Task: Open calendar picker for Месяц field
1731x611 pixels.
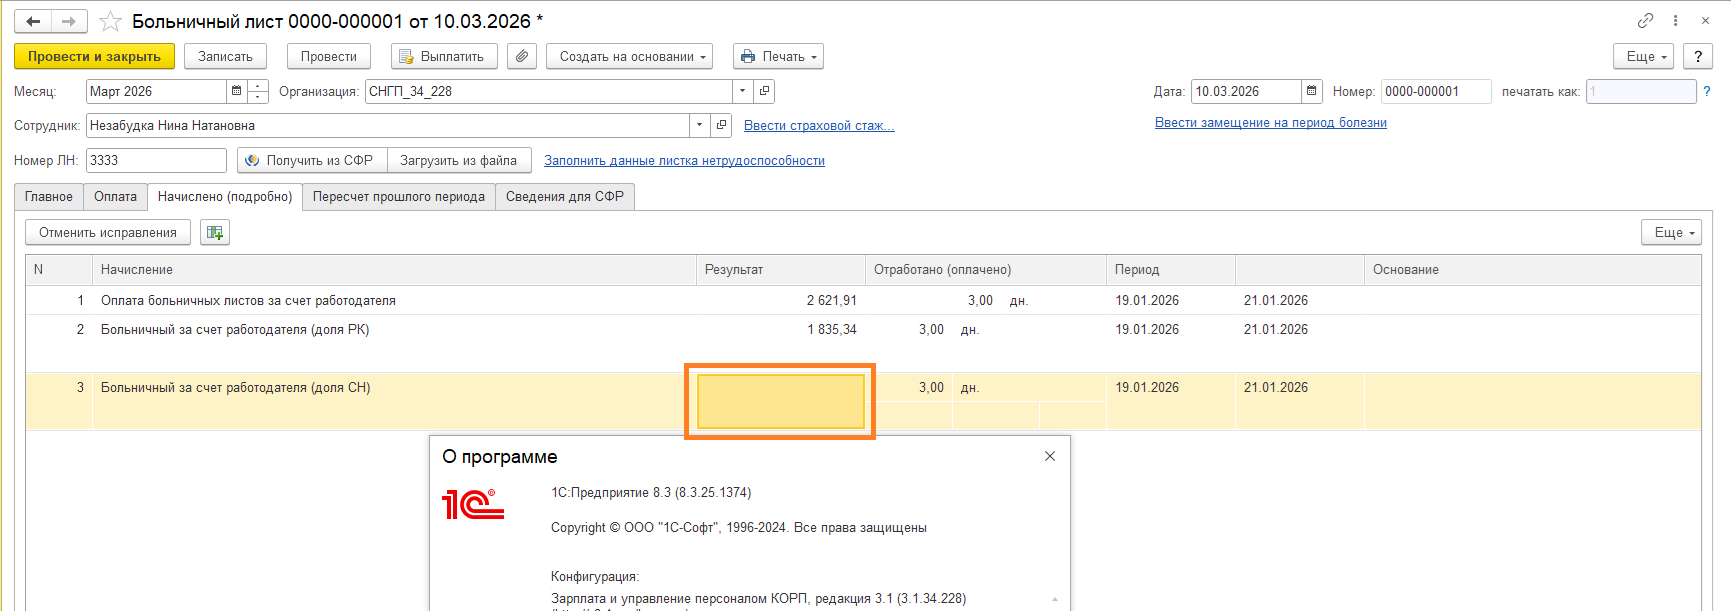Action: [x=236, y=91]
